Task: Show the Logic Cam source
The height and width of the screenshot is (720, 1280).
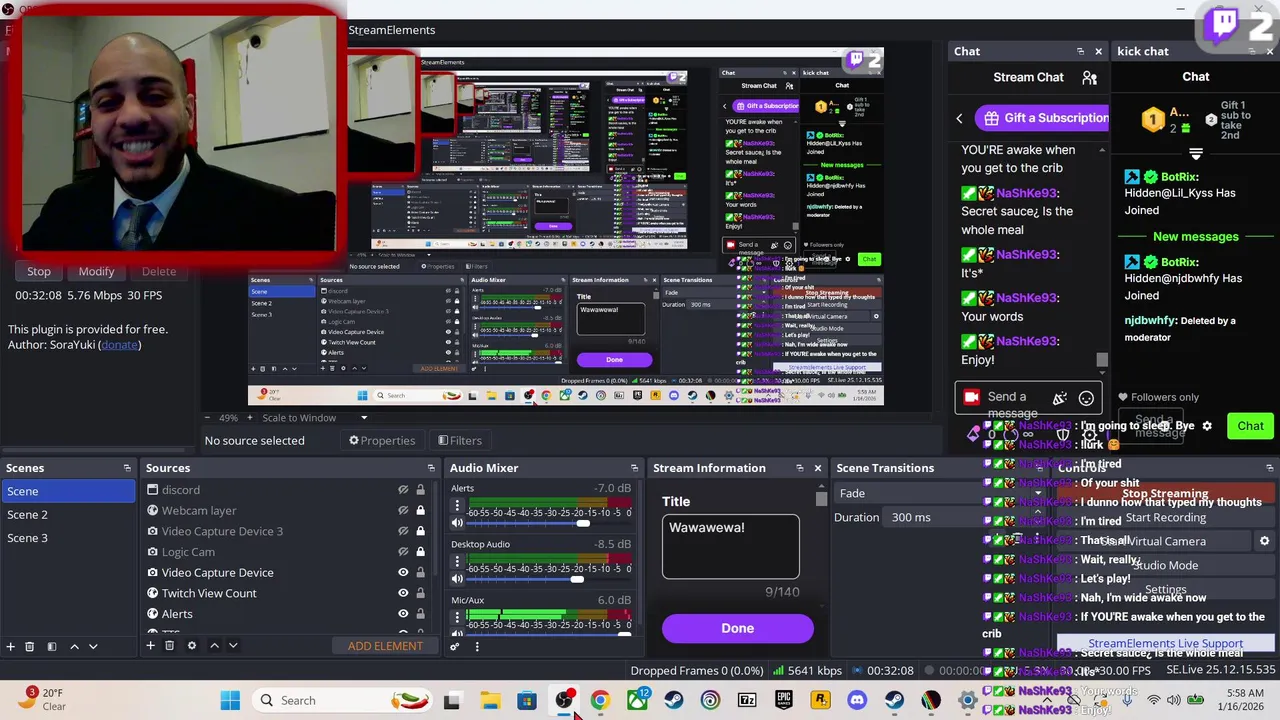Action: (x=403, y=552)
